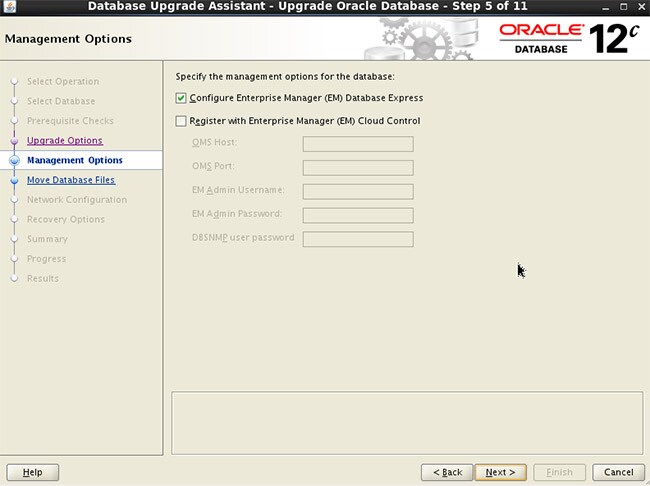Click the Network Configuration step text

point(77,199)
